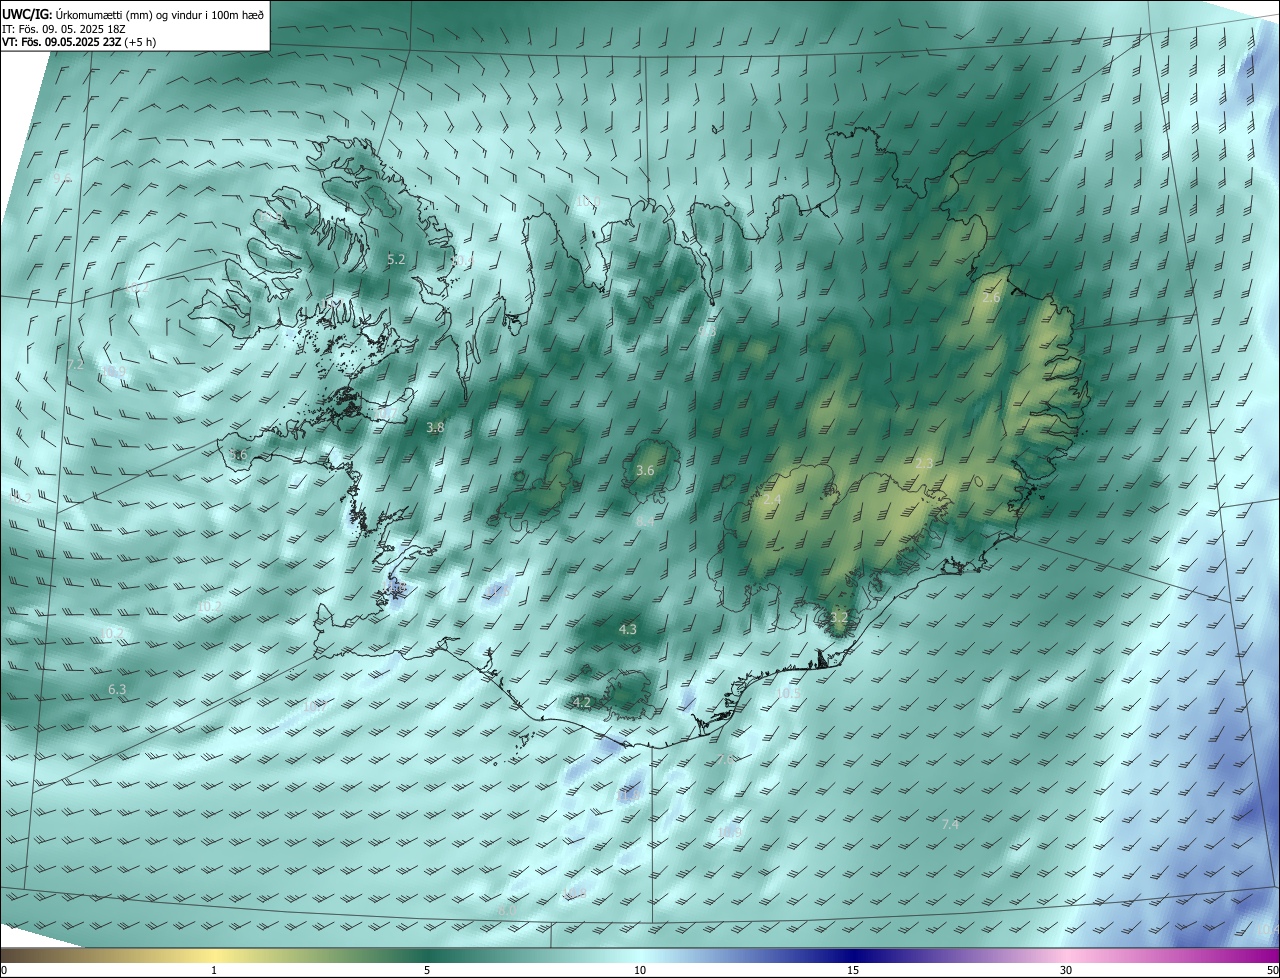
Task: Click the 5.2 value over the Westfjords
Action: [396, 259]
